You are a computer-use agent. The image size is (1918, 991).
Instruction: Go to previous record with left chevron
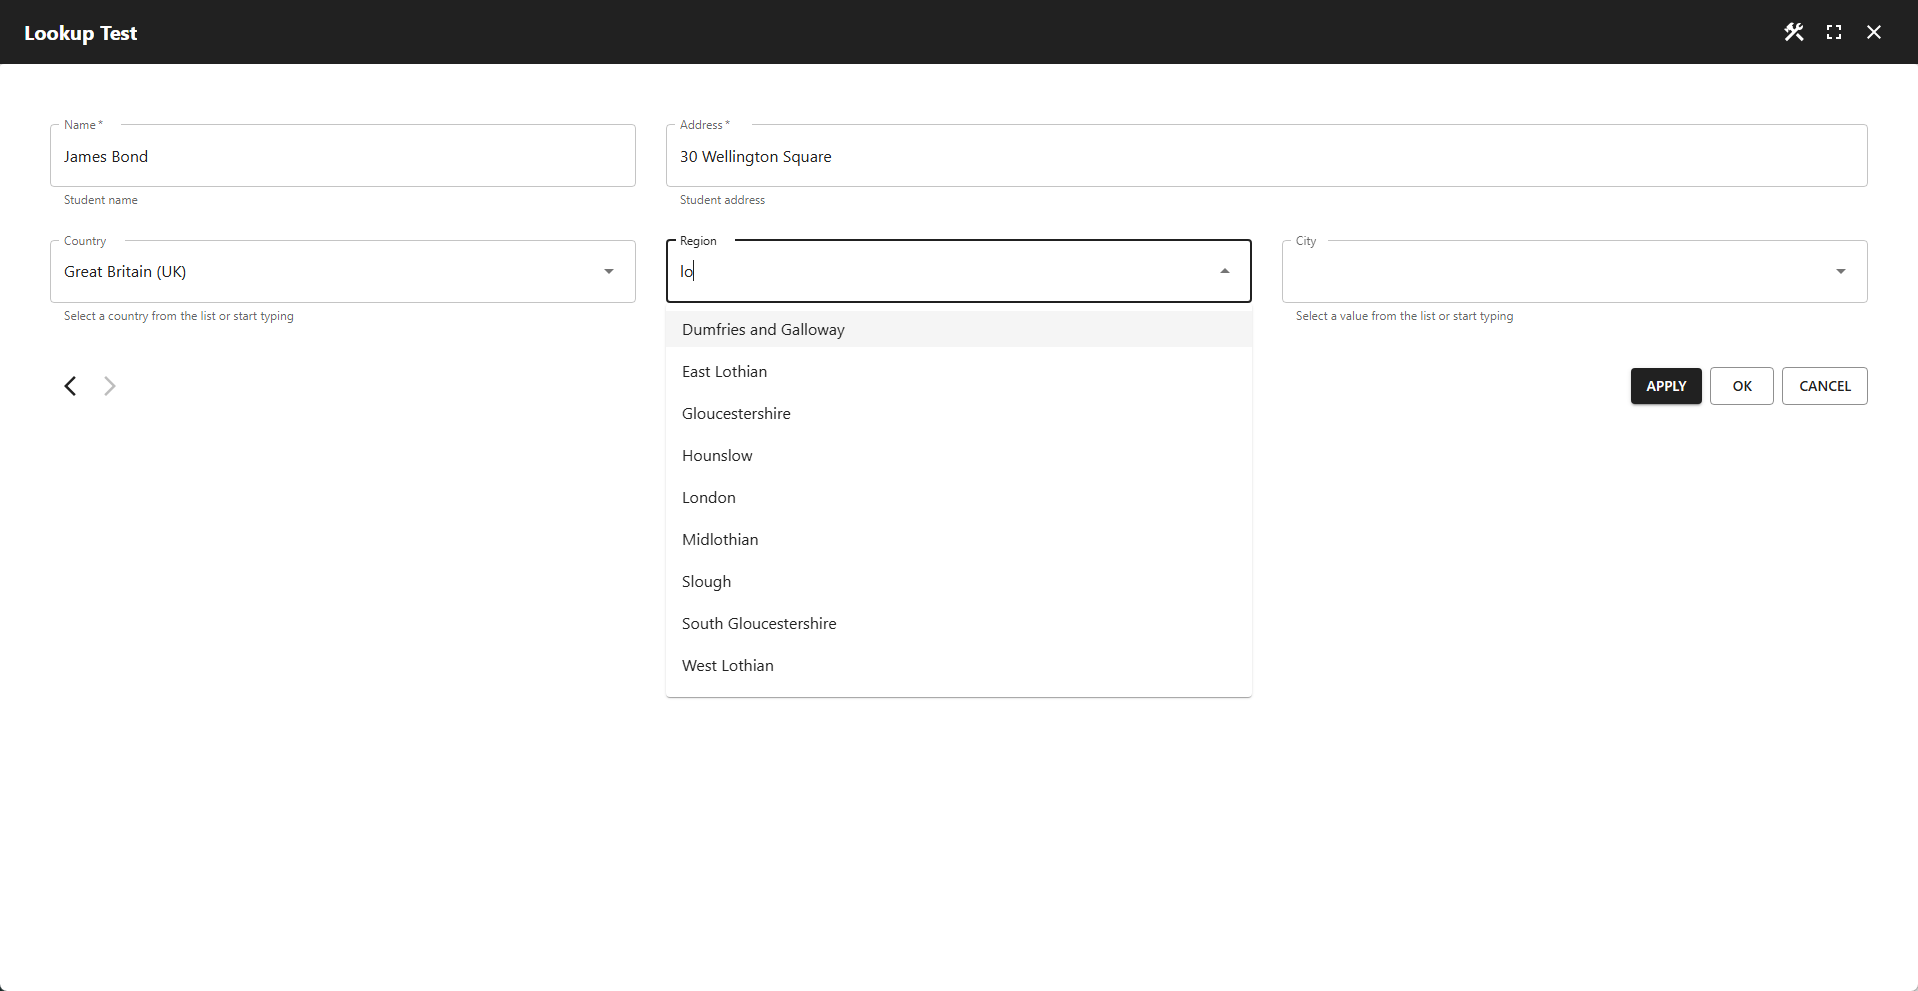click(x=70, y=386)
